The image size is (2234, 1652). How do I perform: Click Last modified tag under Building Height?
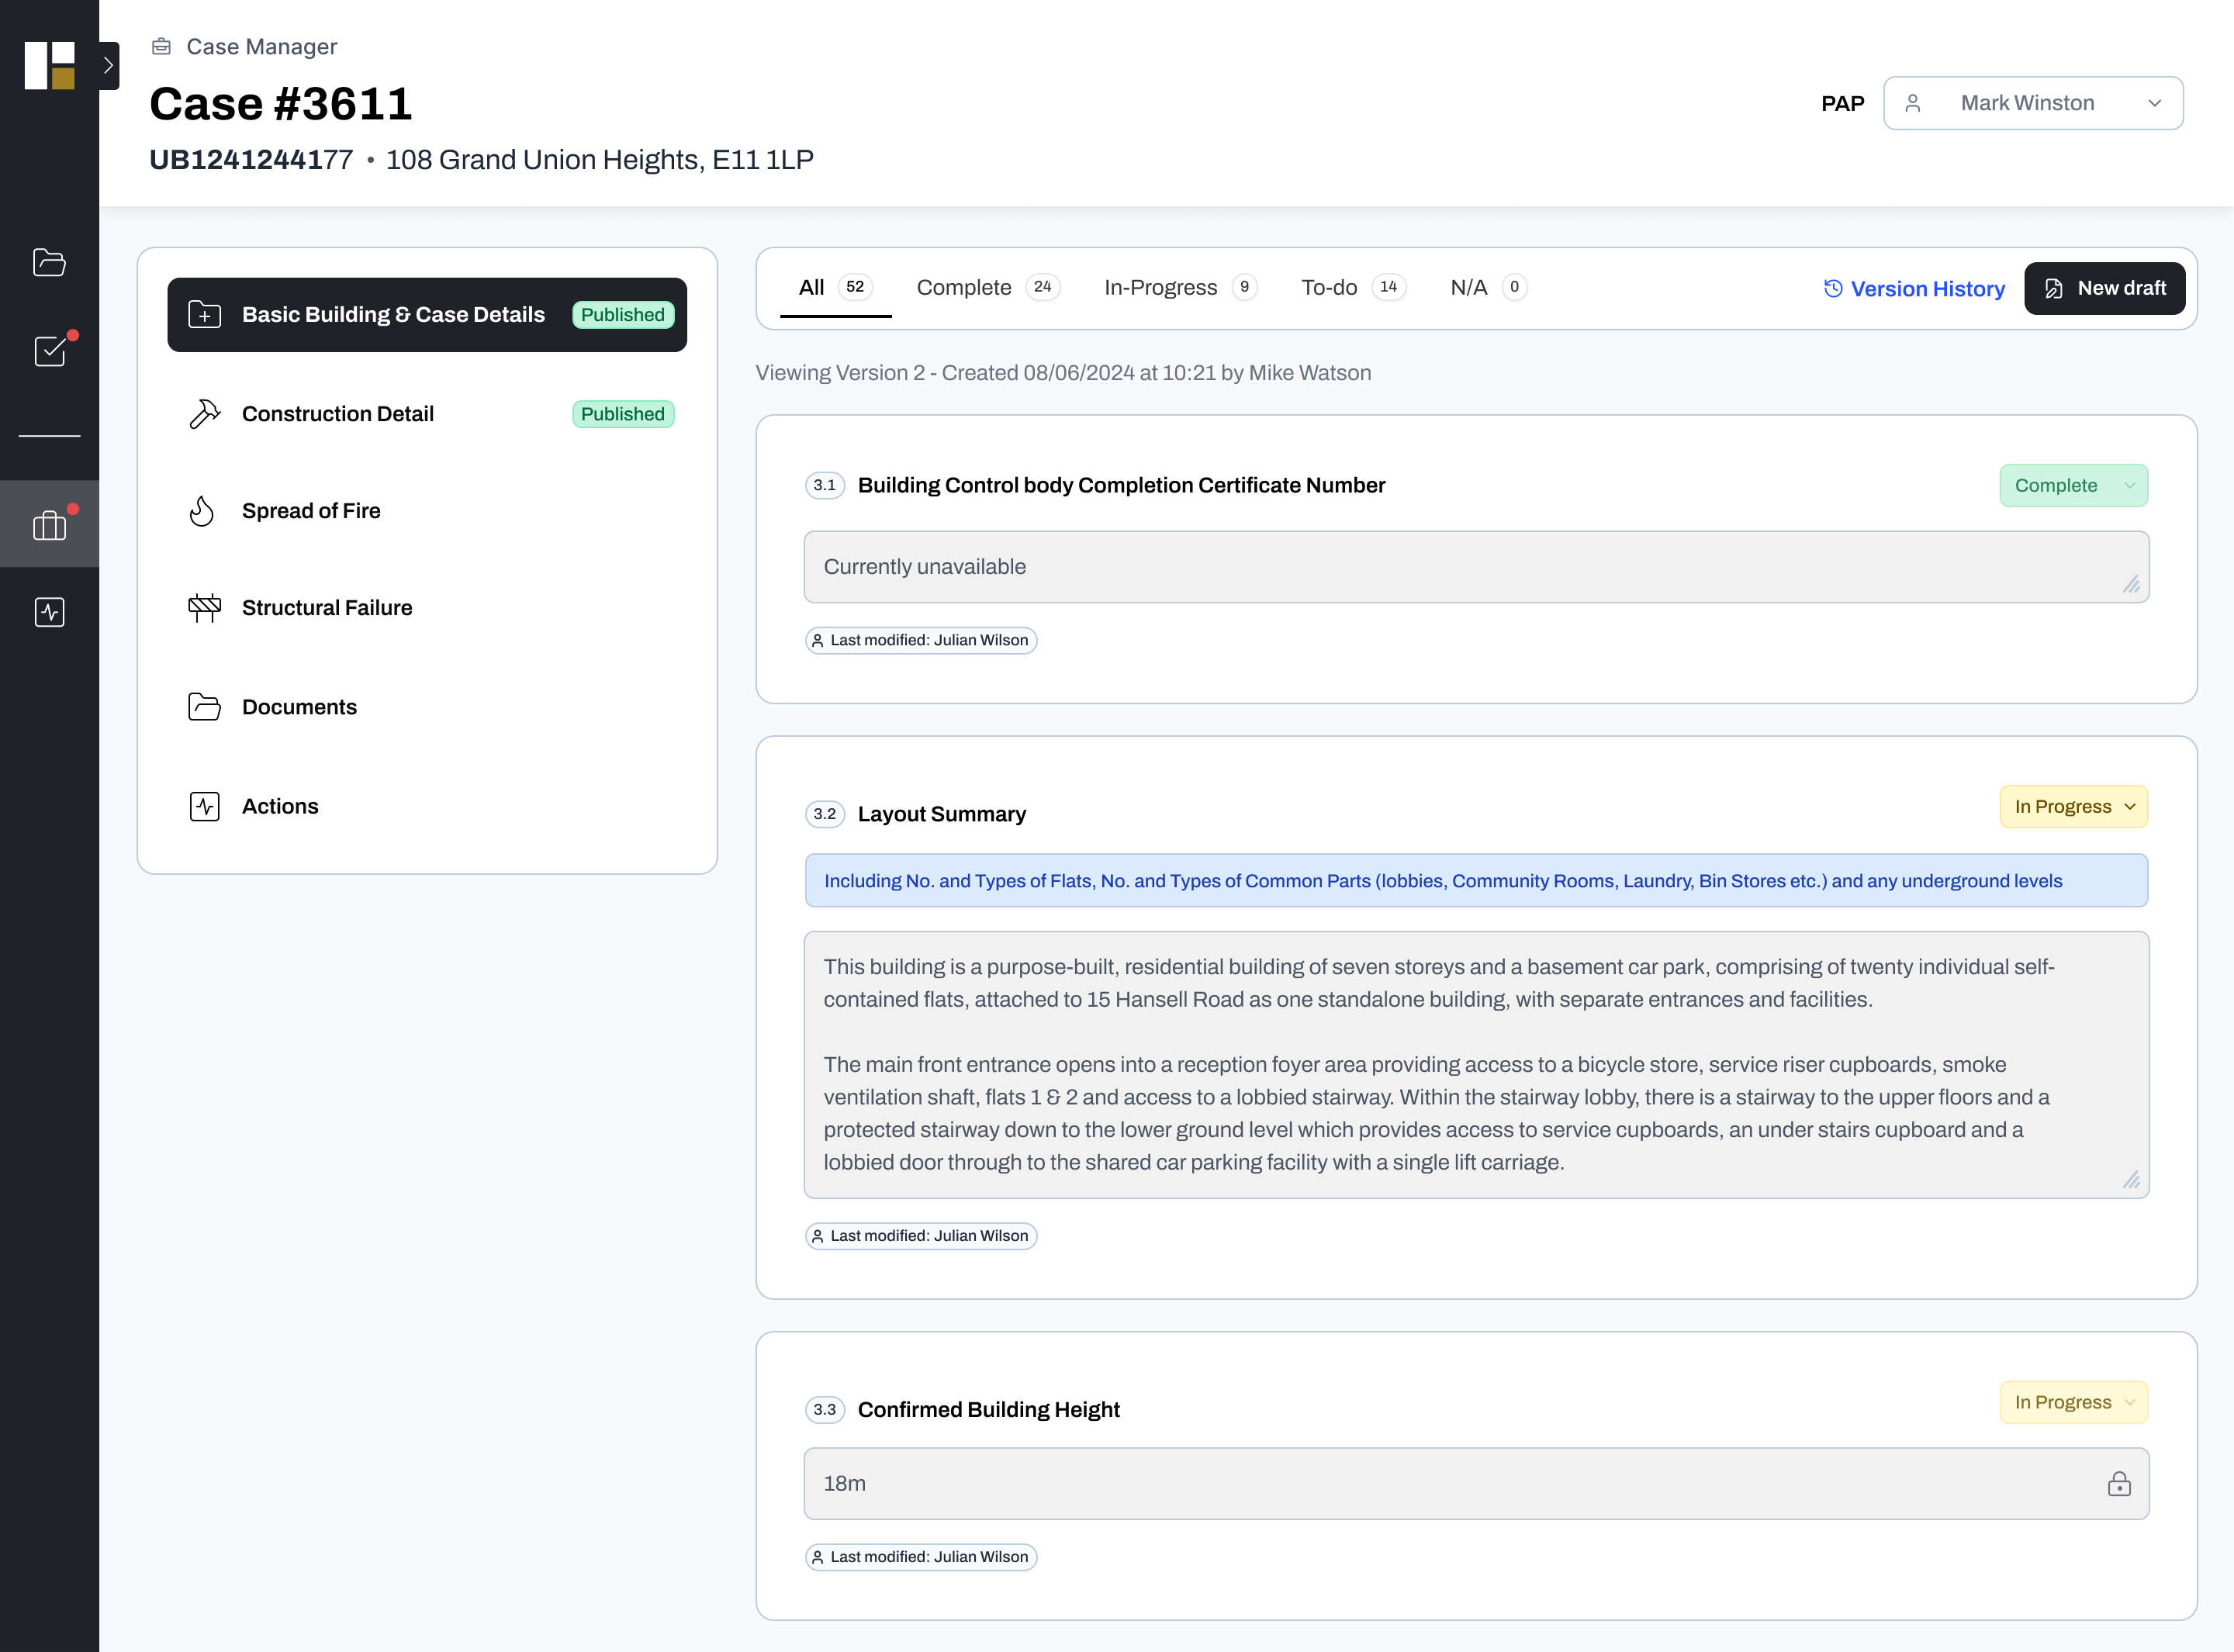coord(921,1558)
